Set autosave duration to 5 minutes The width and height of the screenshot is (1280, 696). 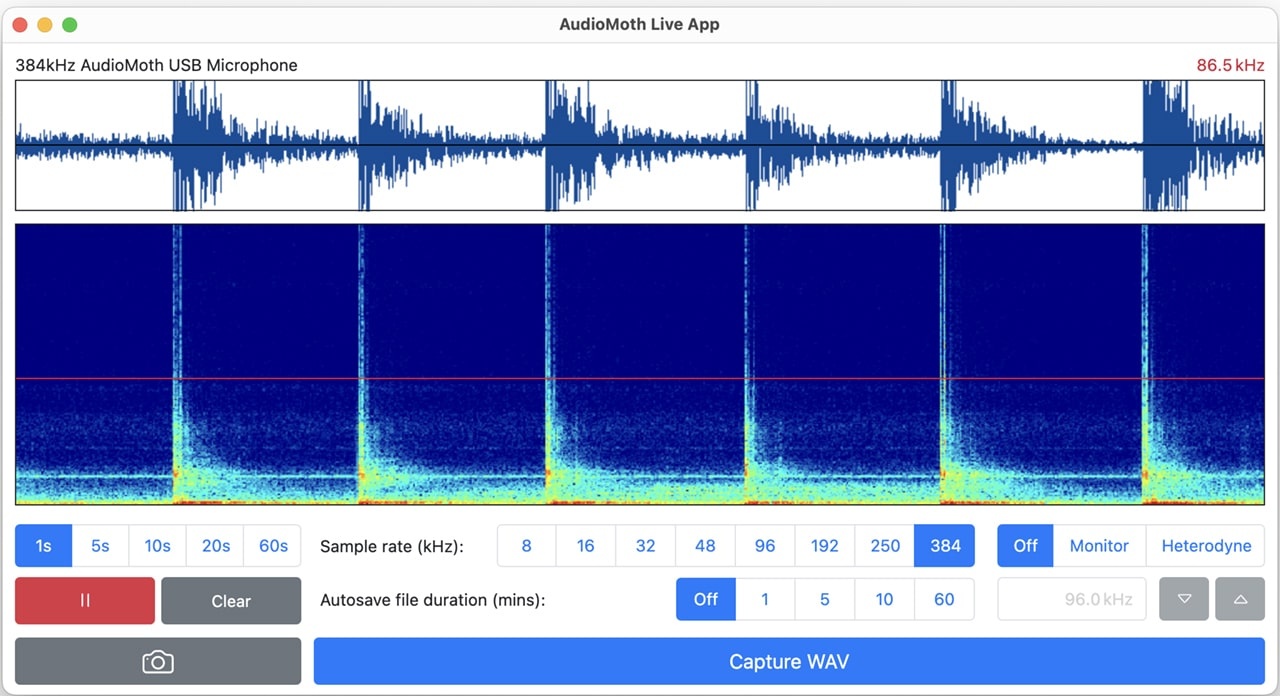point(825,599)
